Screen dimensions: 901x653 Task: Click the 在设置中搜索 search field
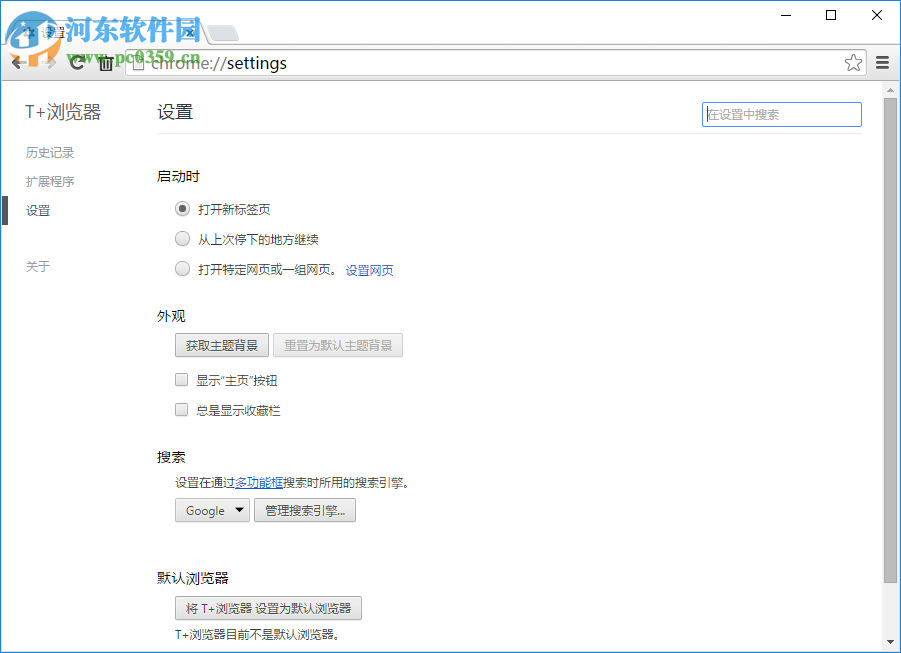(x=781, y=114)
